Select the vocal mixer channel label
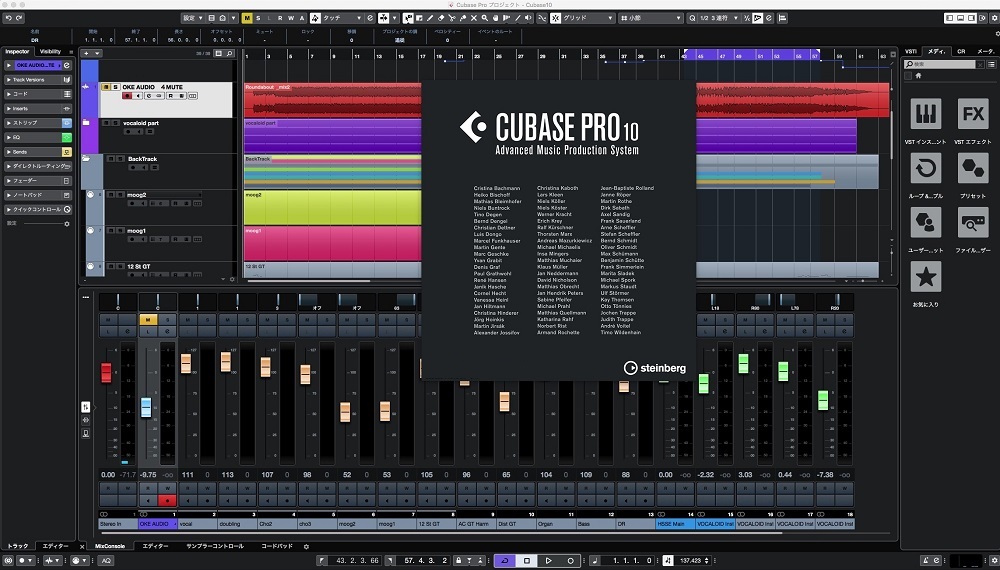This screenshot has width=1000, height=570. pyautogui.click(x=197, y=524)
